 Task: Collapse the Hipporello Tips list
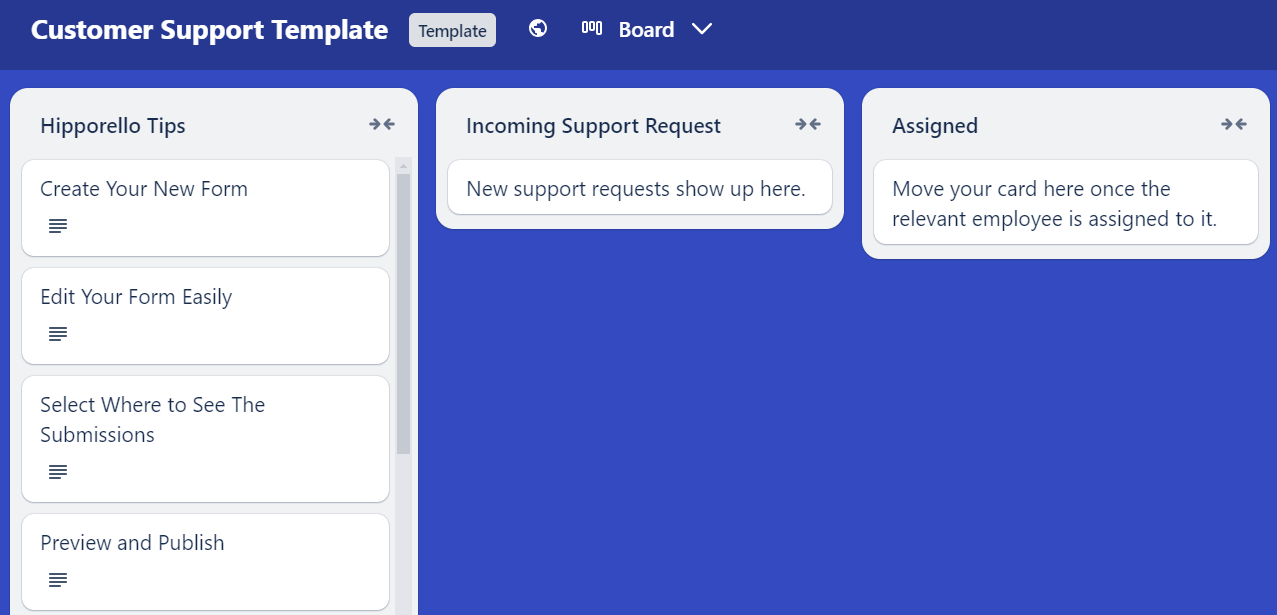tap(382, 125)
